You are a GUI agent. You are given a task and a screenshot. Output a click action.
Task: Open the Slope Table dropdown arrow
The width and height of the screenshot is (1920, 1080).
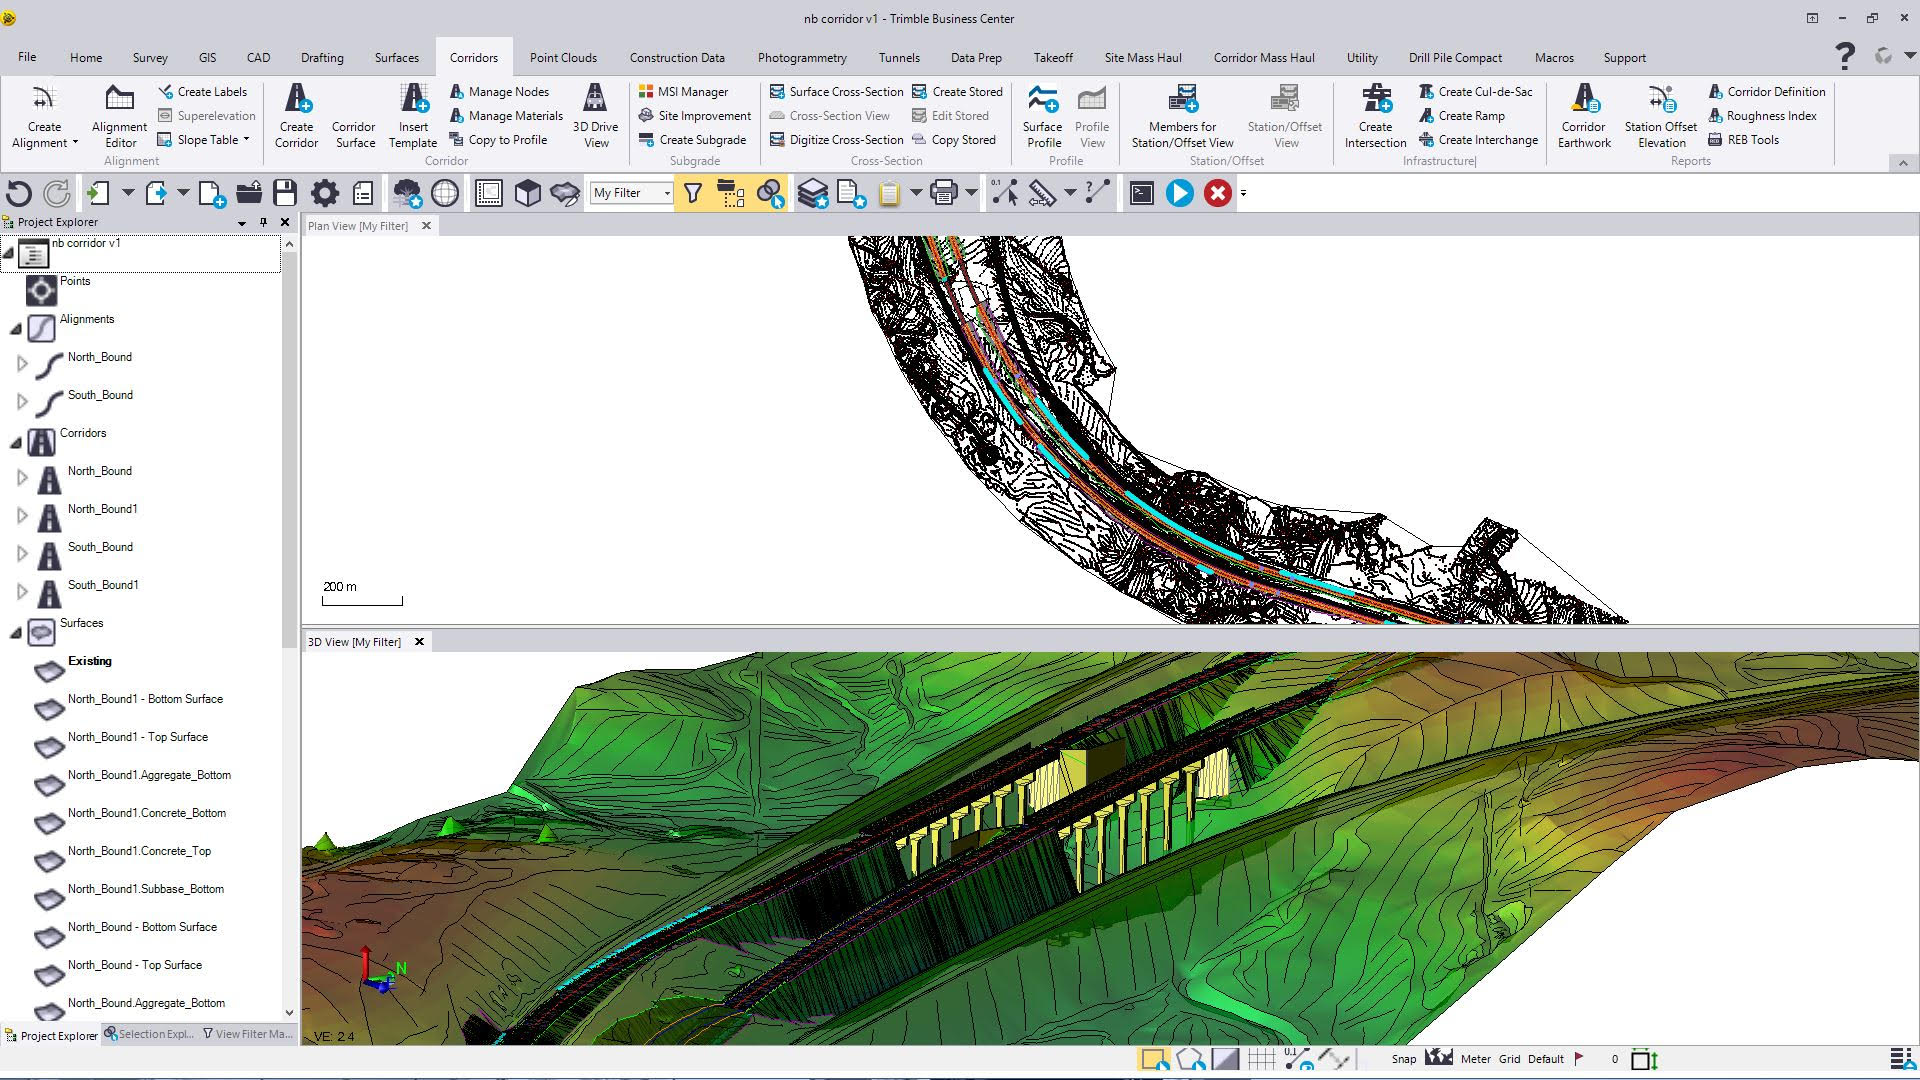[246, 140]
